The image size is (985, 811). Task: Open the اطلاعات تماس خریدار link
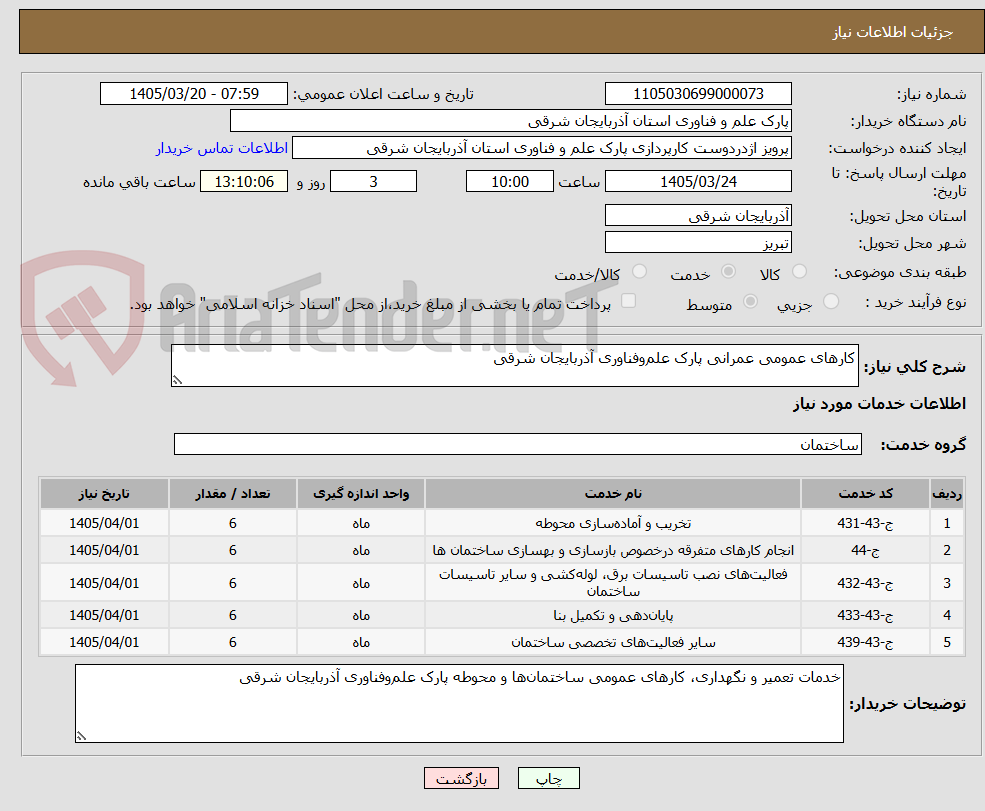point(222,148)
